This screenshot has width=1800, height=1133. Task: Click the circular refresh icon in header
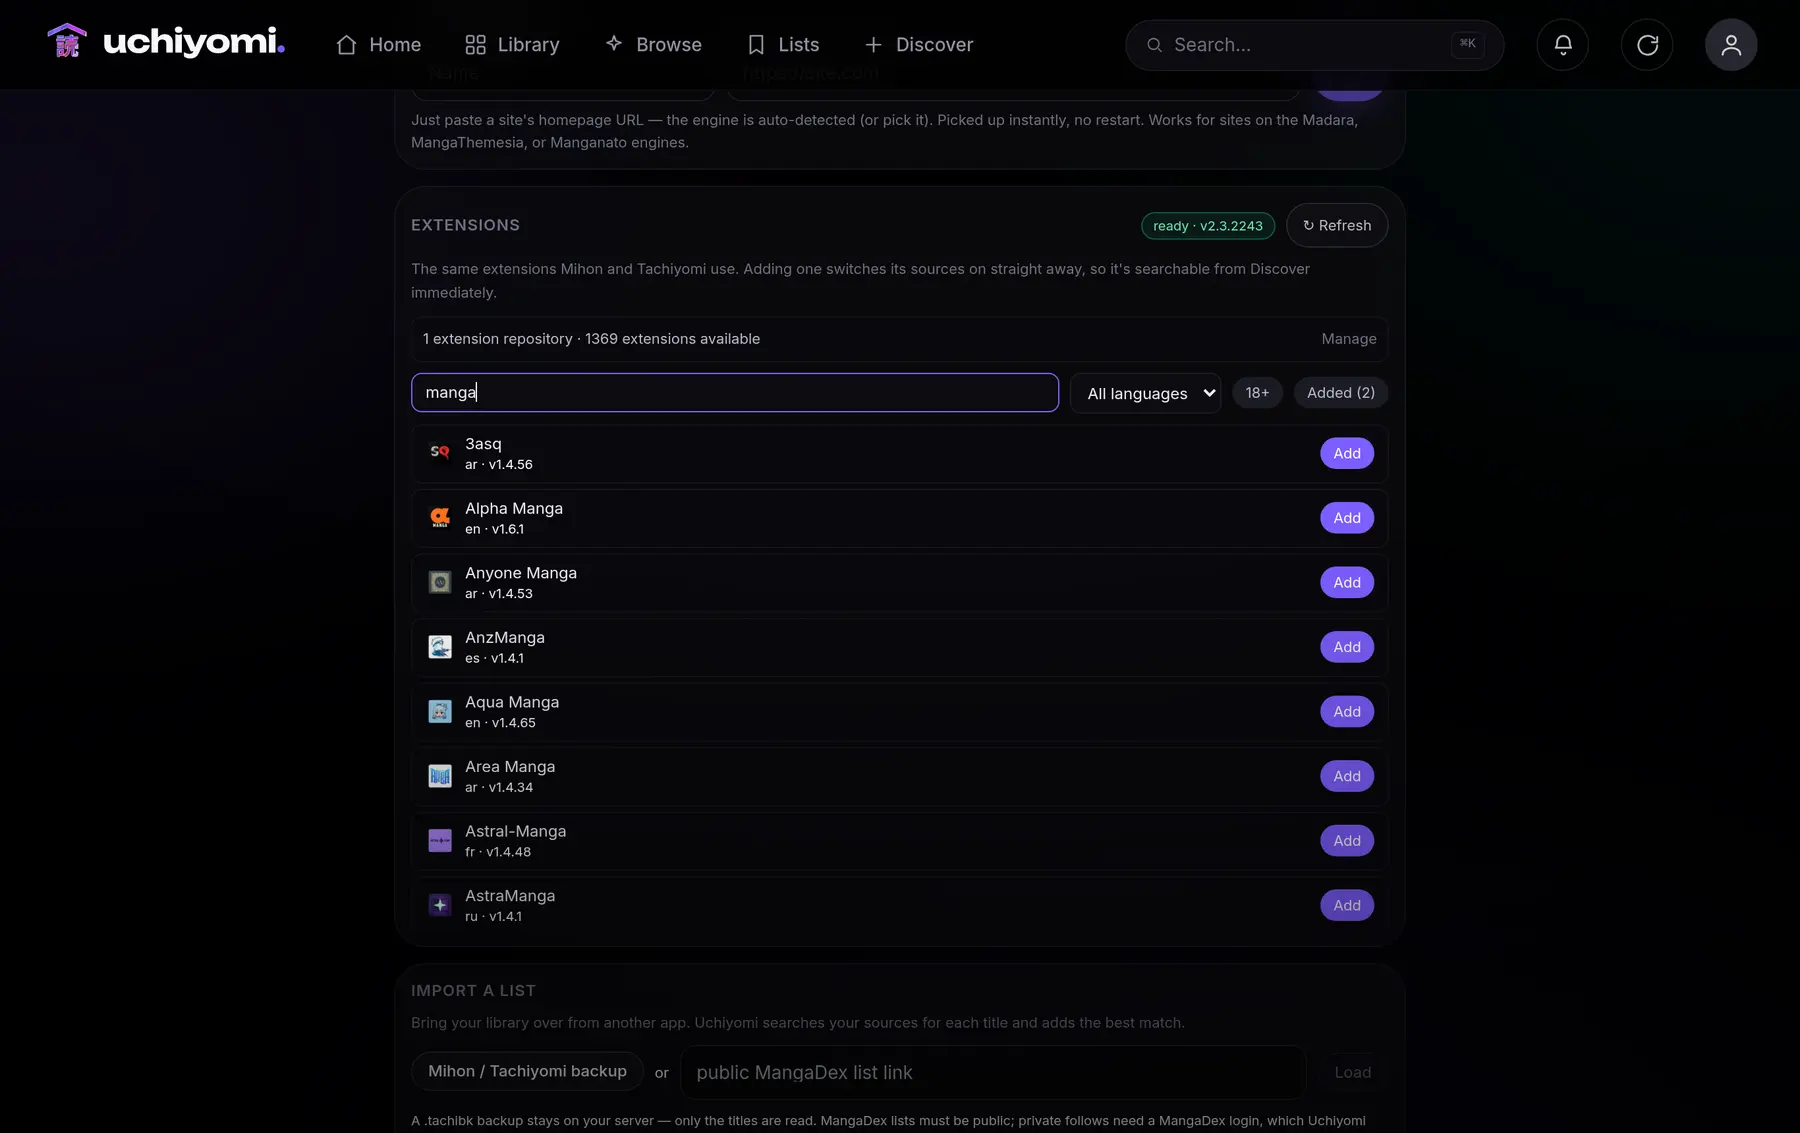point(1647,45)
